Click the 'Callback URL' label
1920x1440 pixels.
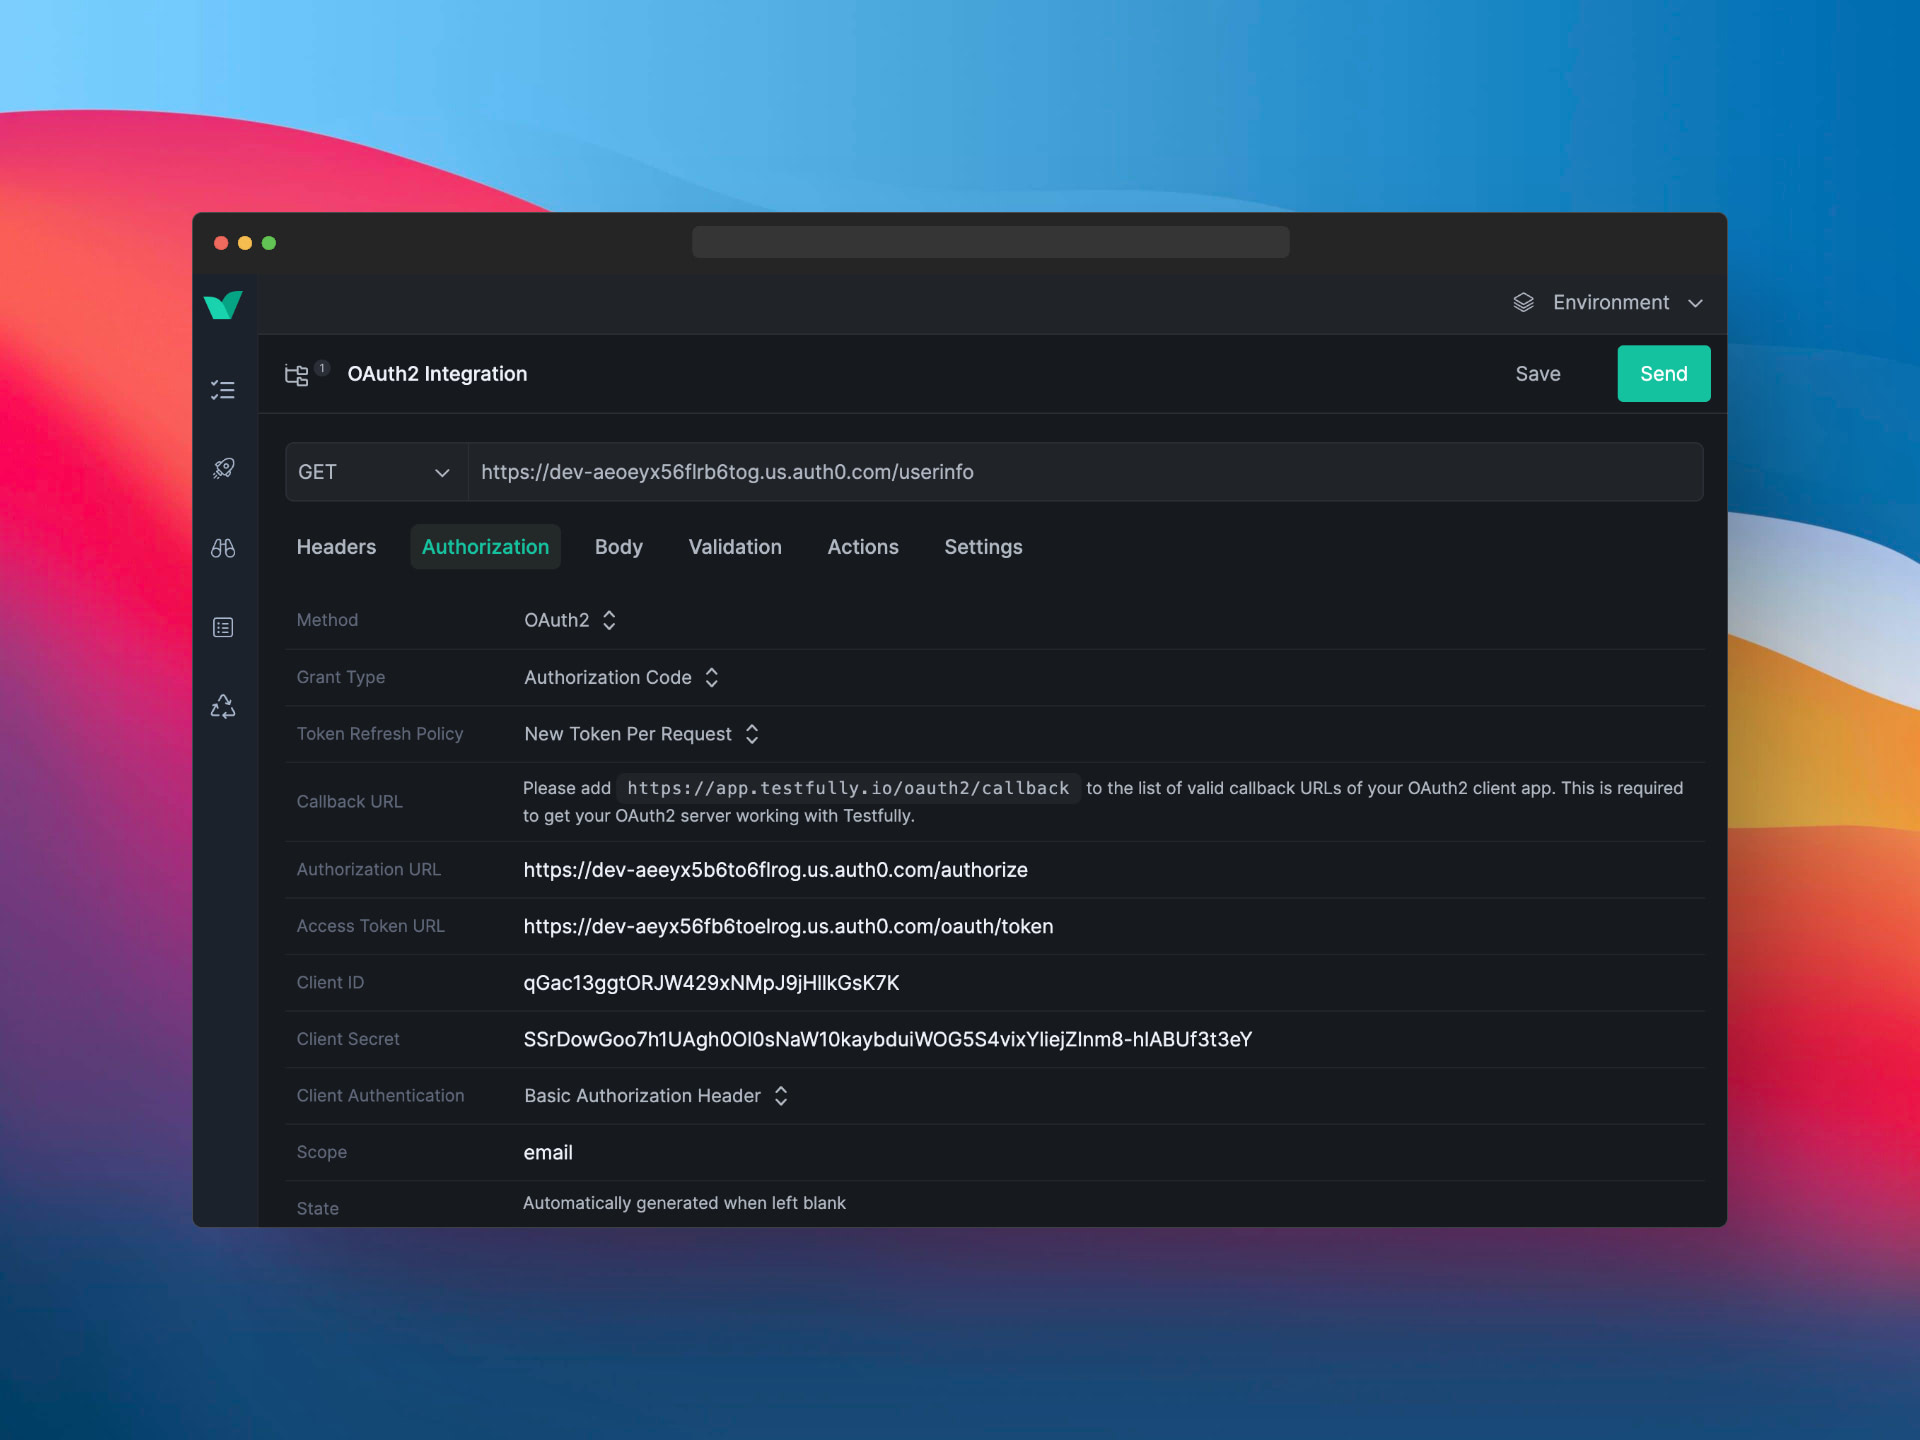[350, 802]
